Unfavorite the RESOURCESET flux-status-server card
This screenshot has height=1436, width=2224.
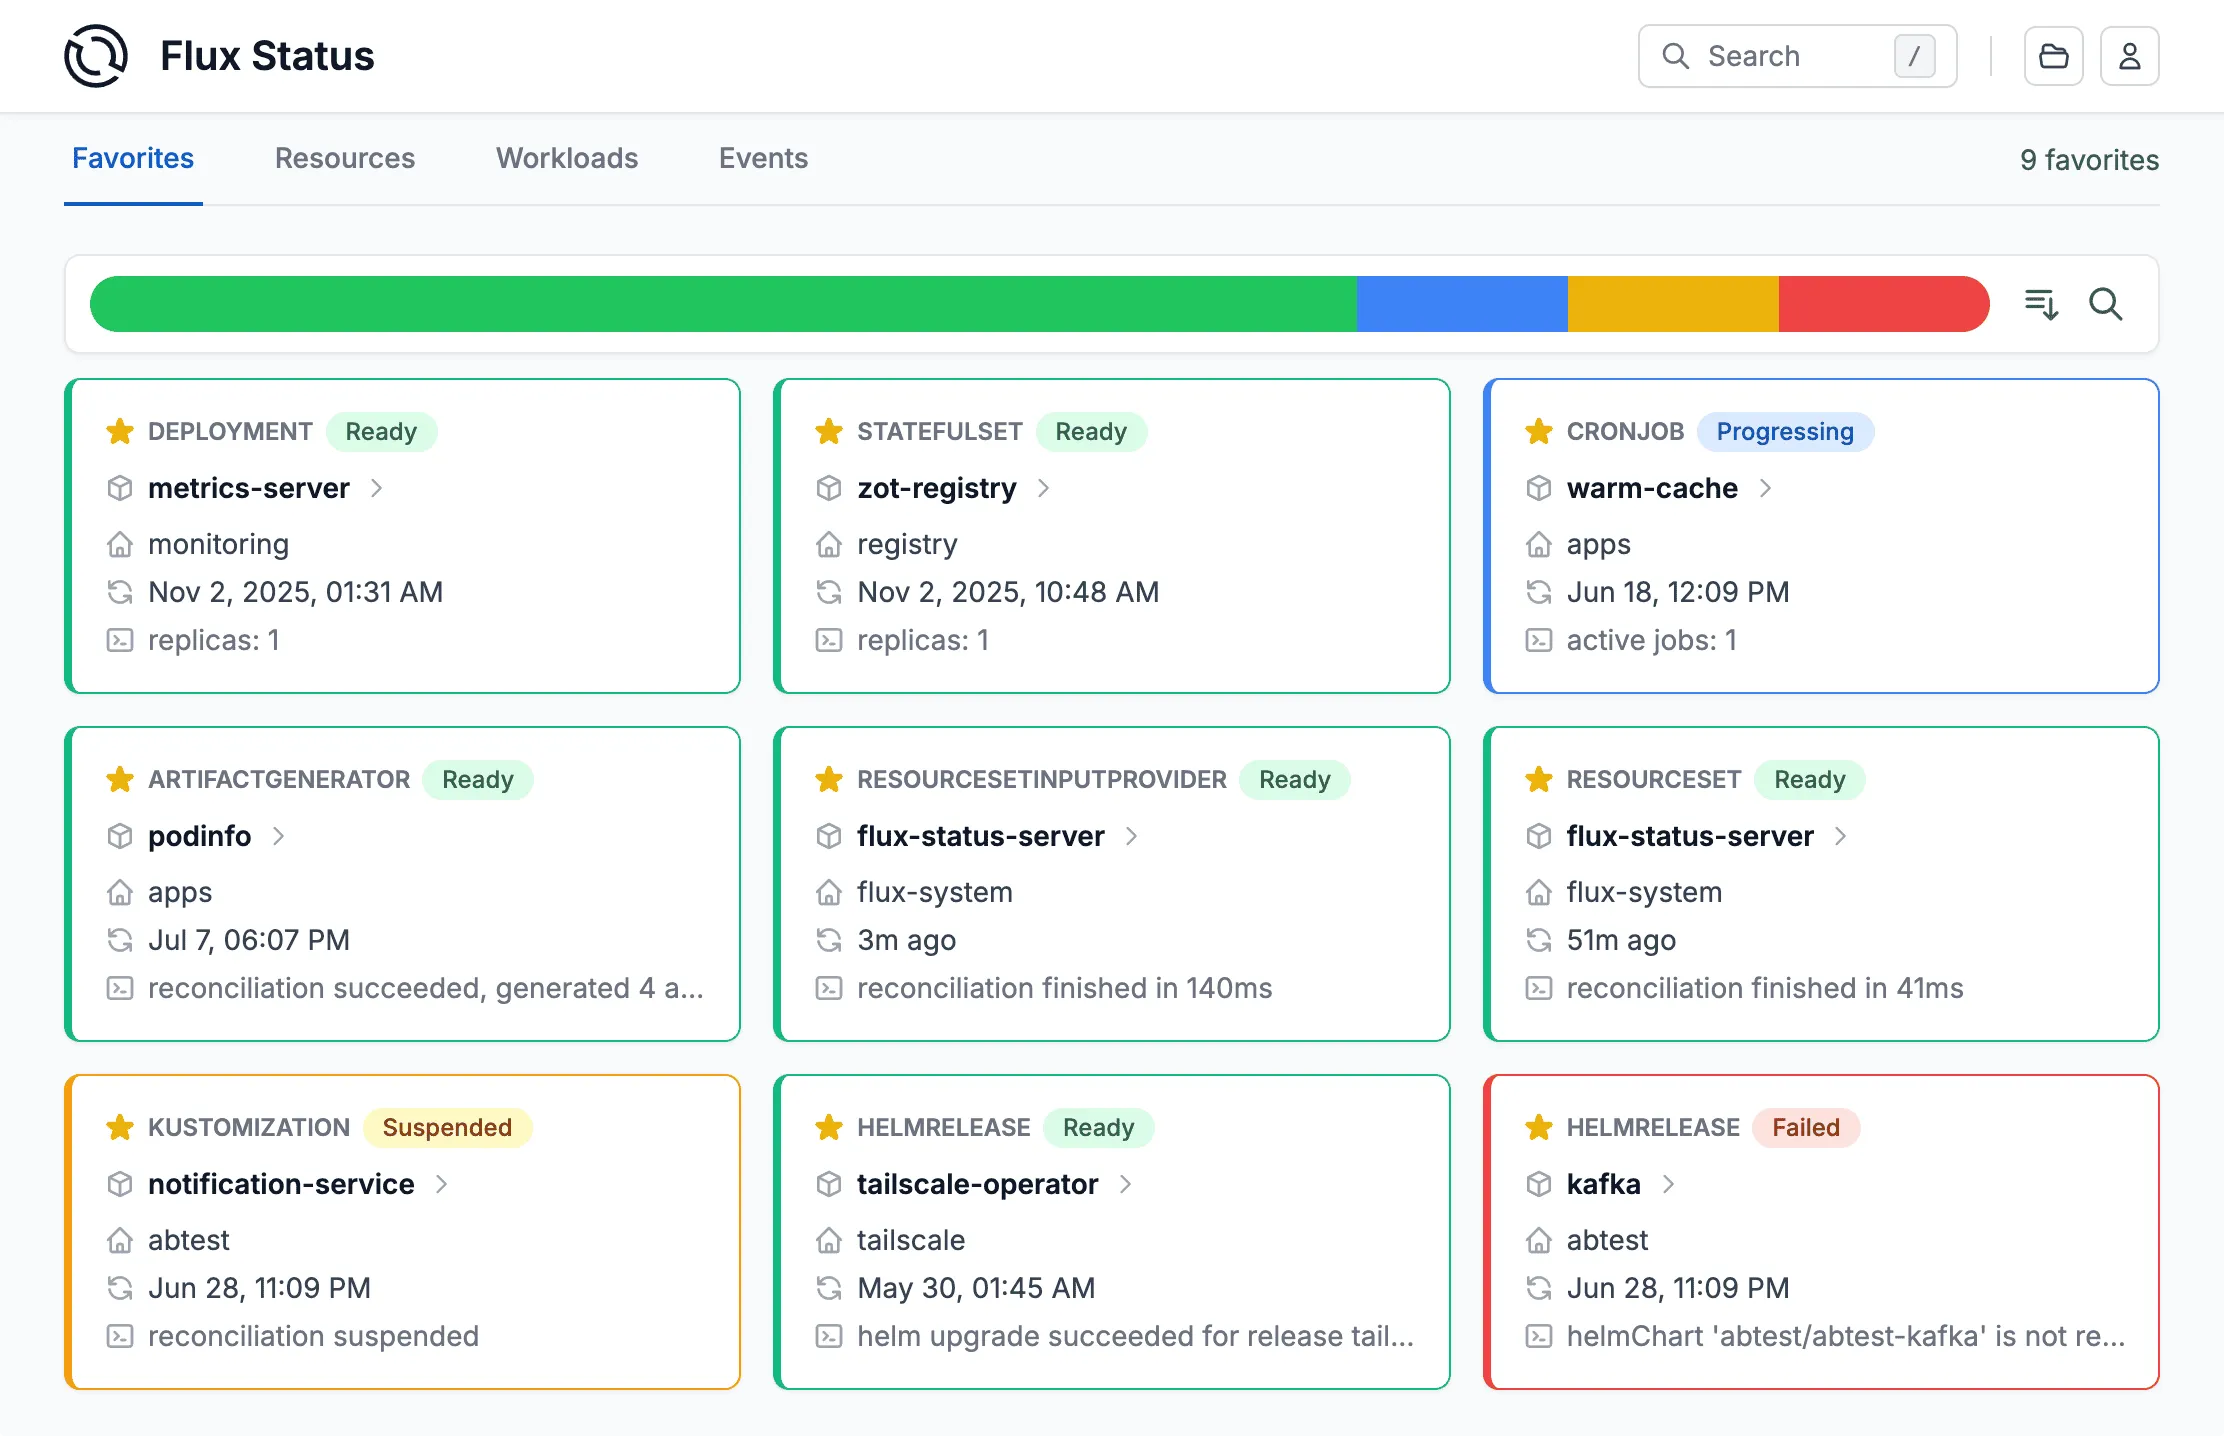(x=1539, y=779)
